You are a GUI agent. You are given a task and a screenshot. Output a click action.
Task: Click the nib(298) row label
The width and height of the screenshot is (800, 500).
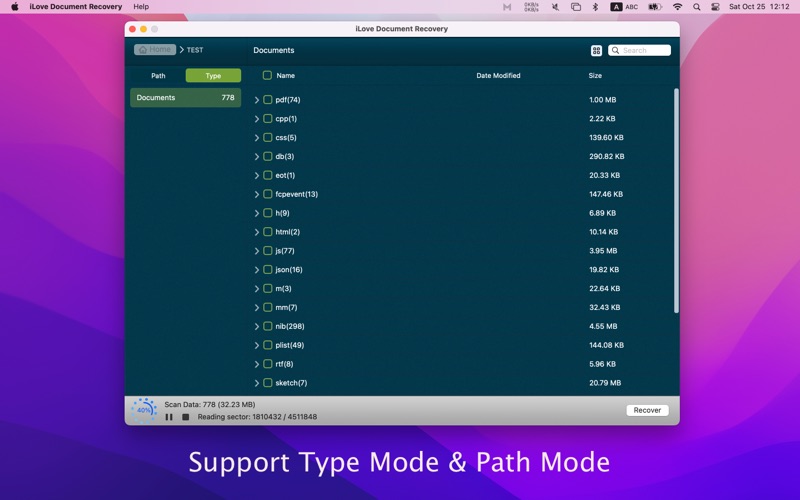pyautogui.click(x=290, y=326)
